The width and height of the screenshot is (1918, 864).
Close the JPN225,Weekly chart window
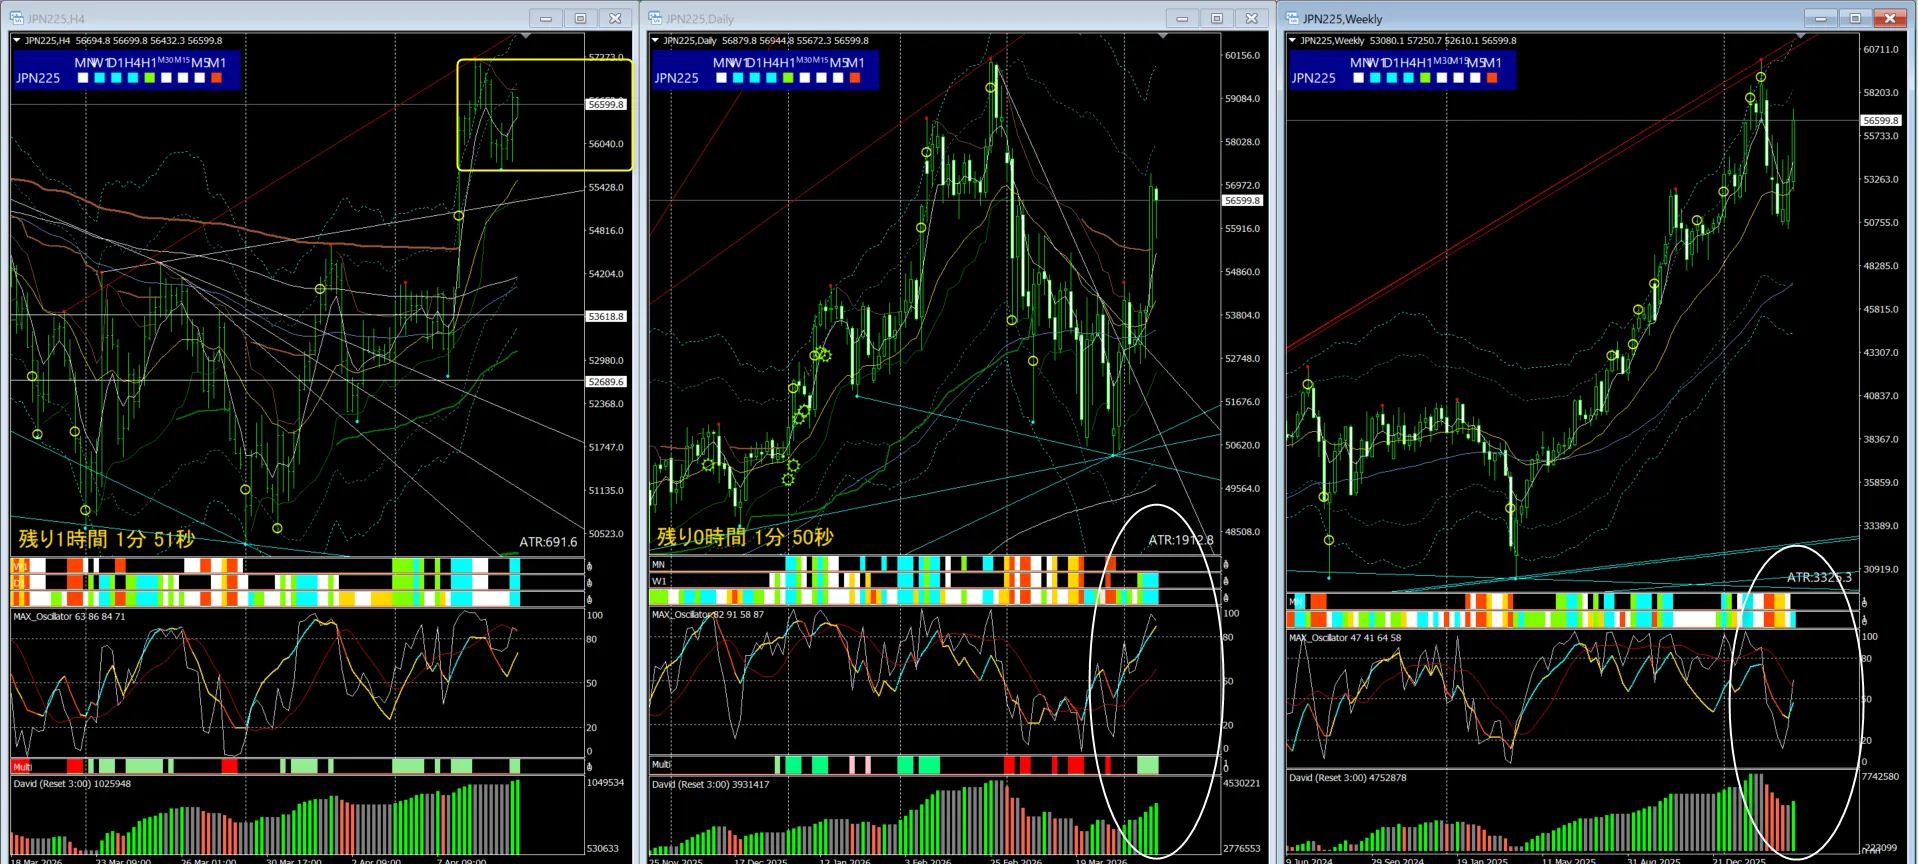1890,18
